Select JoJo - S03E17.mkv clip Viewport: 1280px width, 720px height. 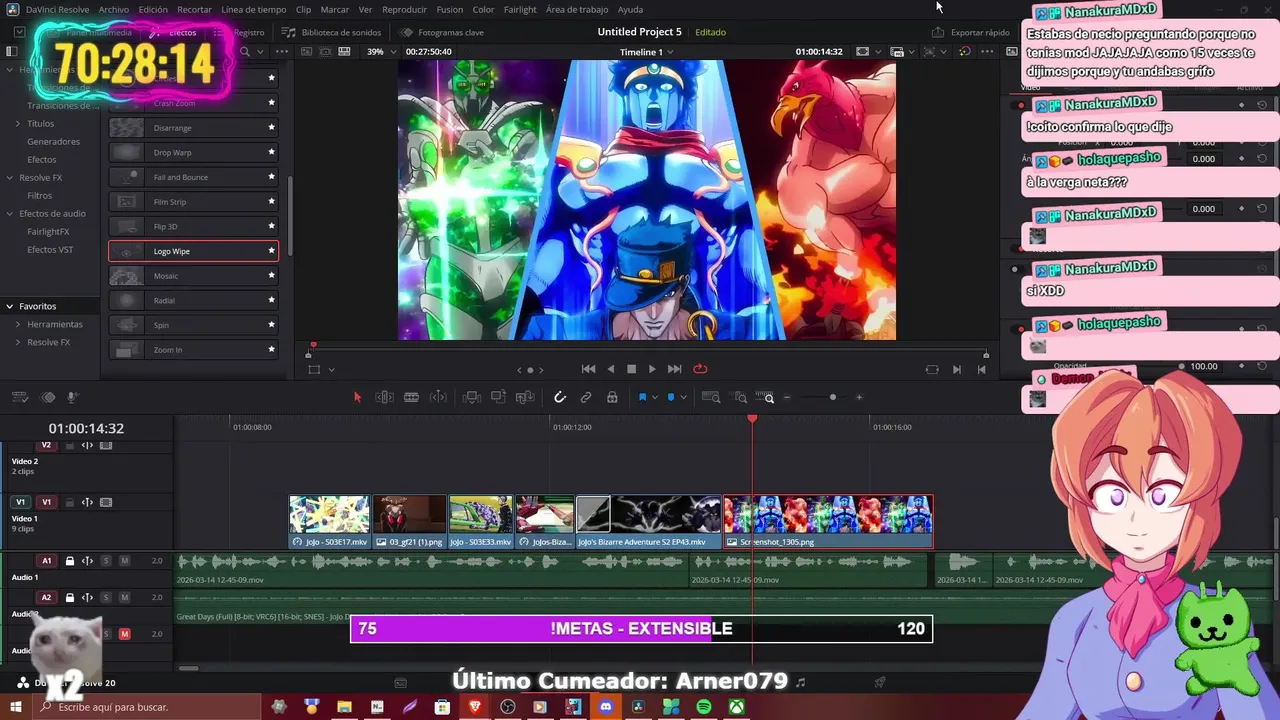coord(329,522)
